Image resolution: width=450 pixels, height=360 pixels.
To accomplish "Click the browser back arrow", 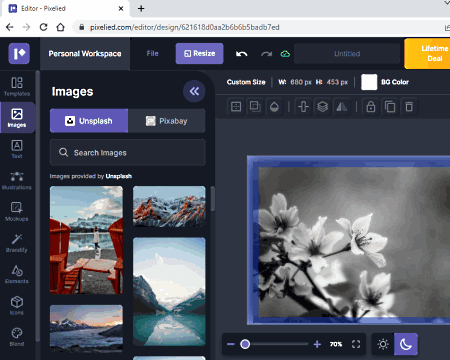I will (x=10, y=27).
